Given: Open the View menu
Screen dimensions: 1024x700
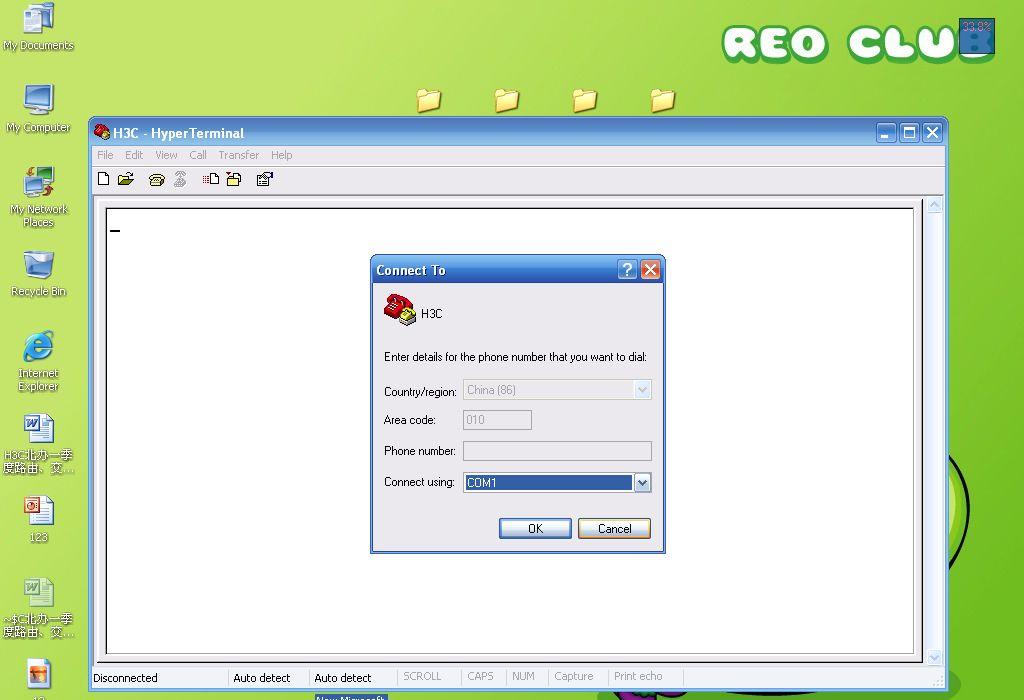Looking at the screenshot, I should [x=166, y=155].
